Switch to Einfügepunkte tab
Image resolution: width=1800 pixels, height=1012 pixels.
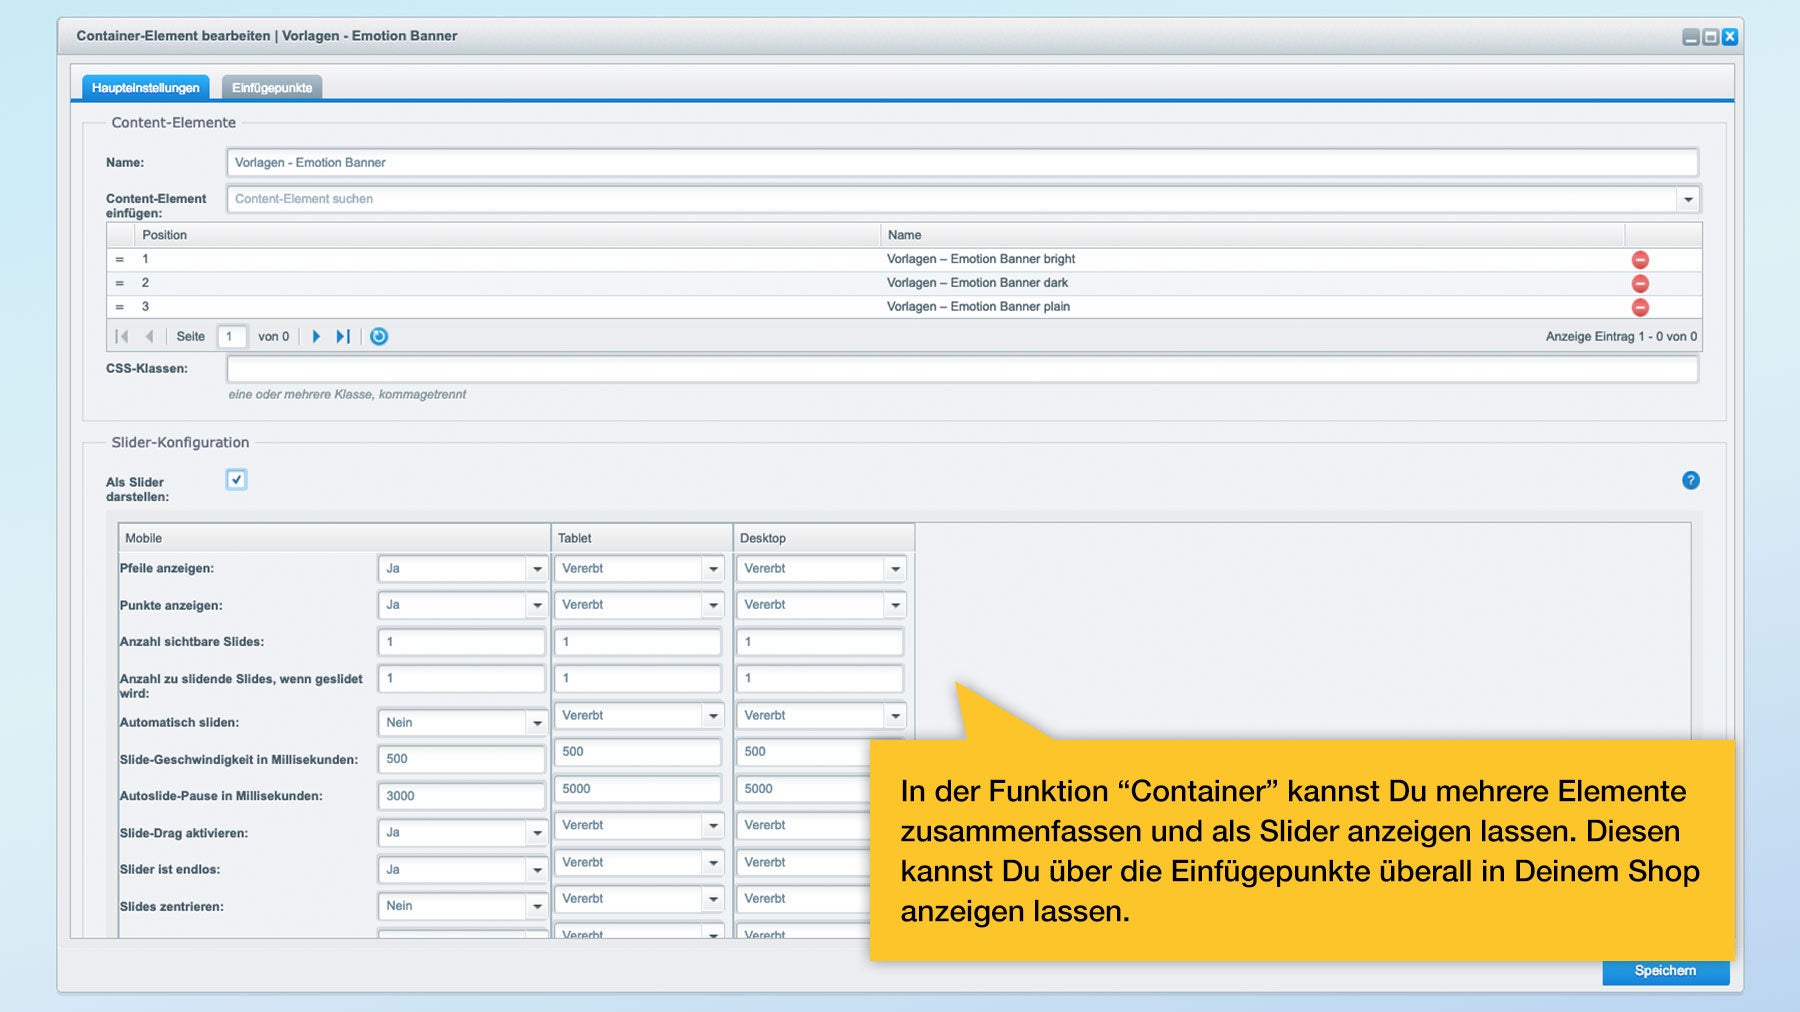click(x=272, y=88)
